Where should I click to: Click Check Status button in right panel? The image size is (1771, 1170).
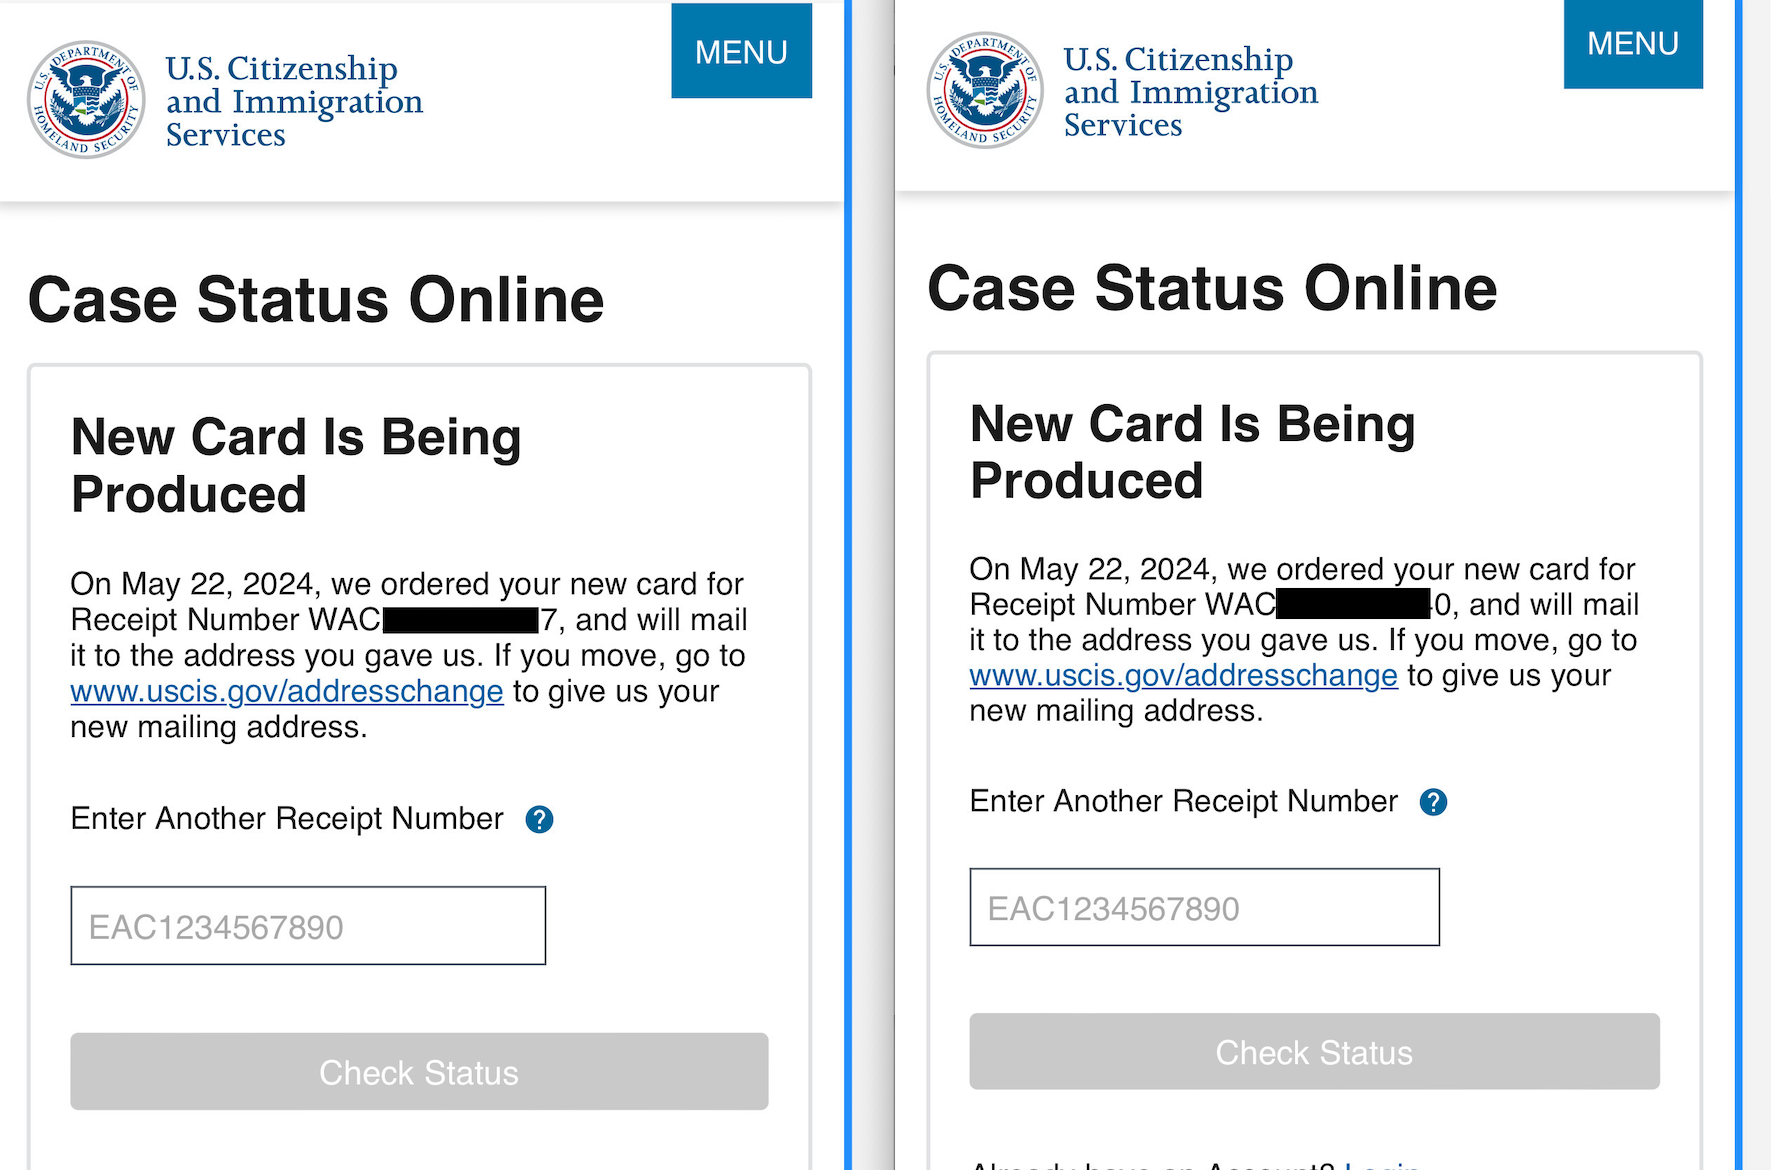tap(1314, 1052)
